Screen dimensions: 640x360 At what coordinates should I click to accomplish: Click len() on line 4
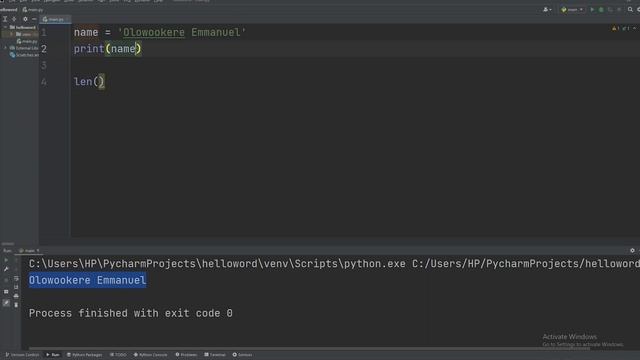(x=89, y=82)
